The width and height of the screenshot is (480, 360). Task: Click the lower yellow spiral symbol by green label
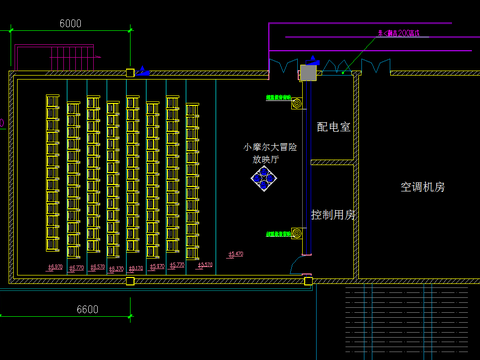pos(297,233)
